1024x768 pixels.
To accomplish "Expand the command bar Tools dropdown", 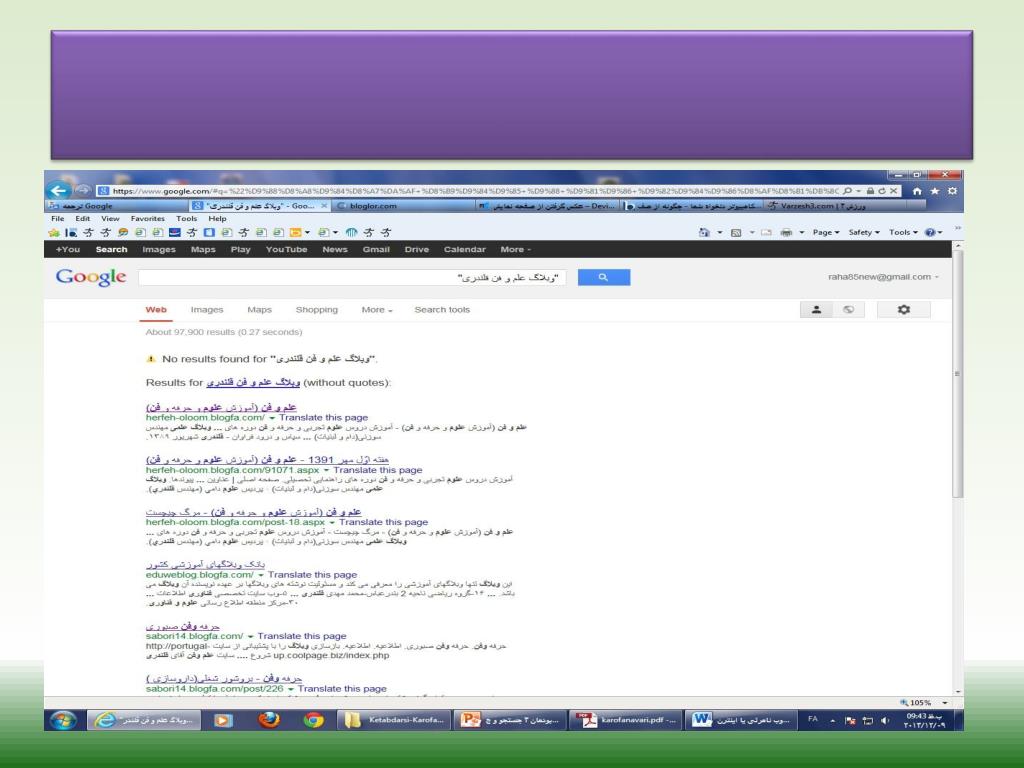I will [903, 232].
